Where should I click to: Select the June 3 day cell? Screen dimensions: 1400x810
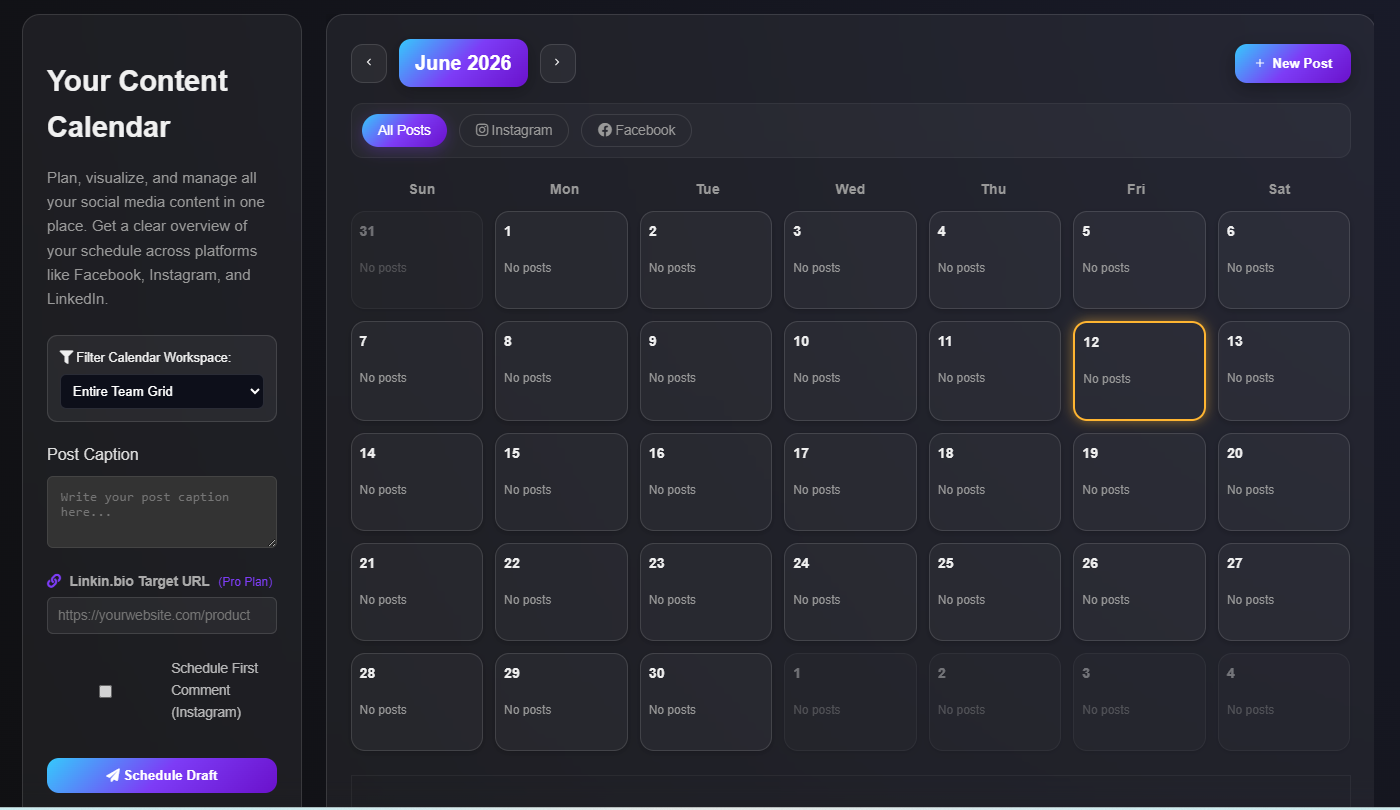850,260
